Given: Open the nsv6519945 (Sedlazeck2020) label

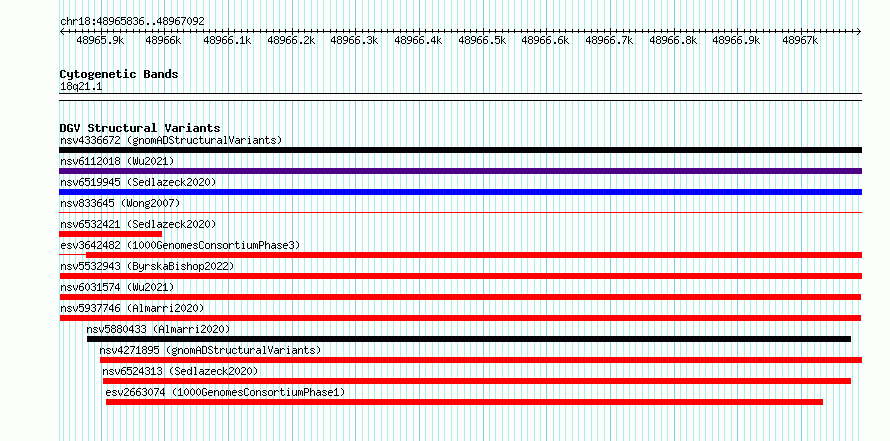Looking at the screenshot, I should pyautogui.click(x=138, y=182).
